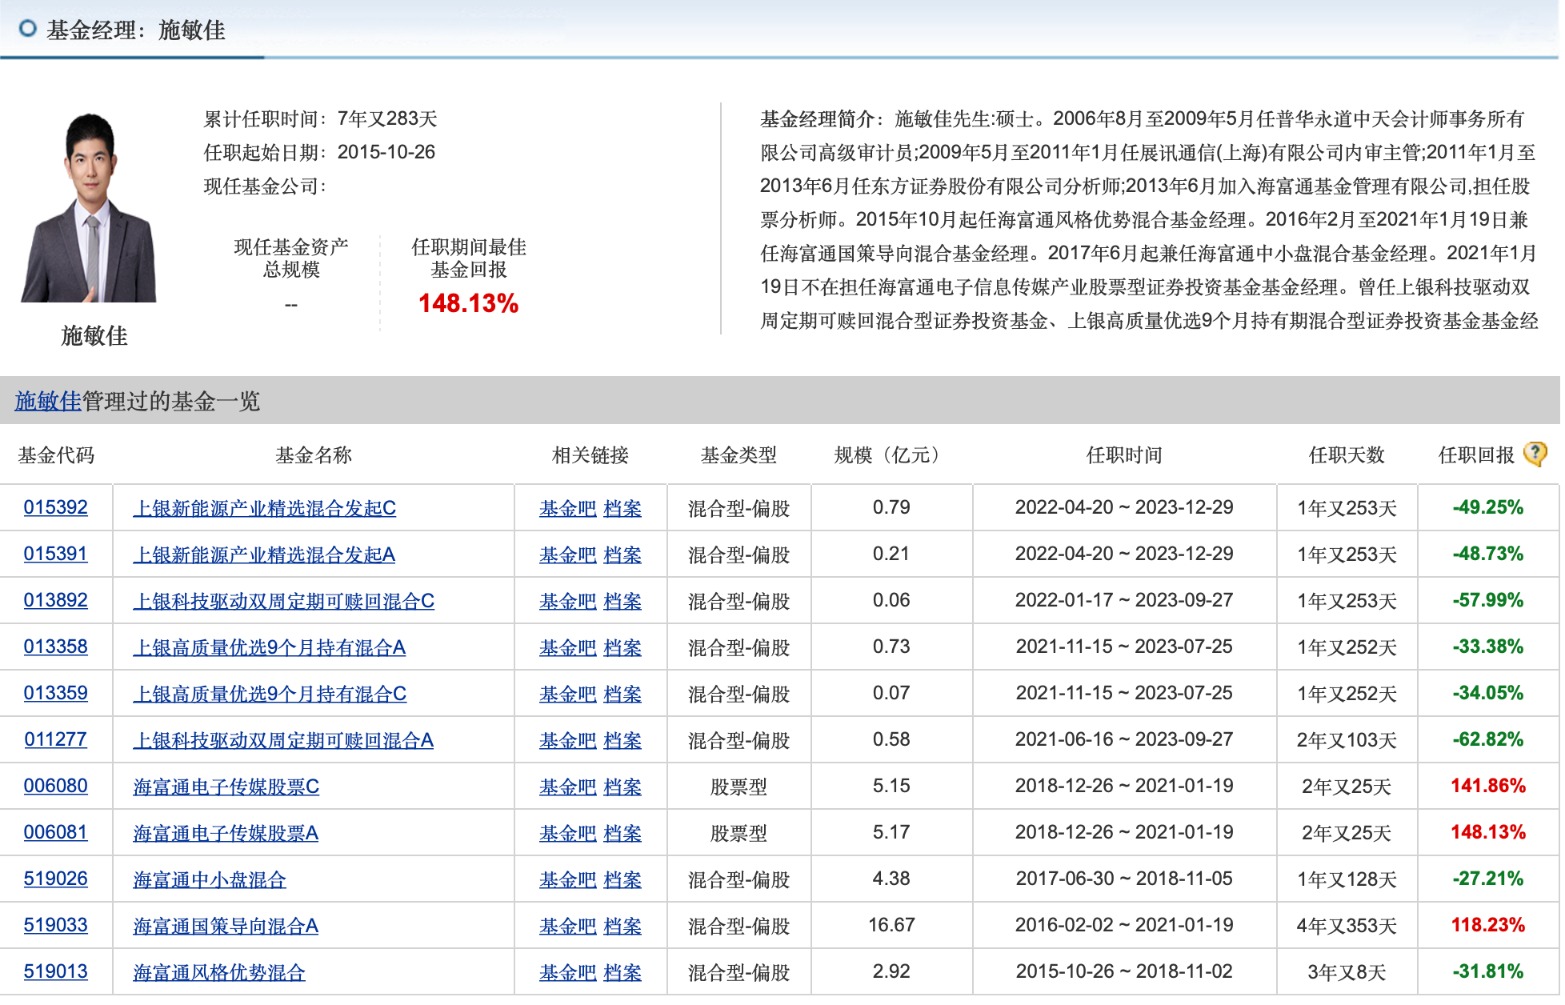Open 海富通电子传媒股票A fund page
Image resolution: width=1565 pixels, height=1005 pixels.
click(226, 833)
